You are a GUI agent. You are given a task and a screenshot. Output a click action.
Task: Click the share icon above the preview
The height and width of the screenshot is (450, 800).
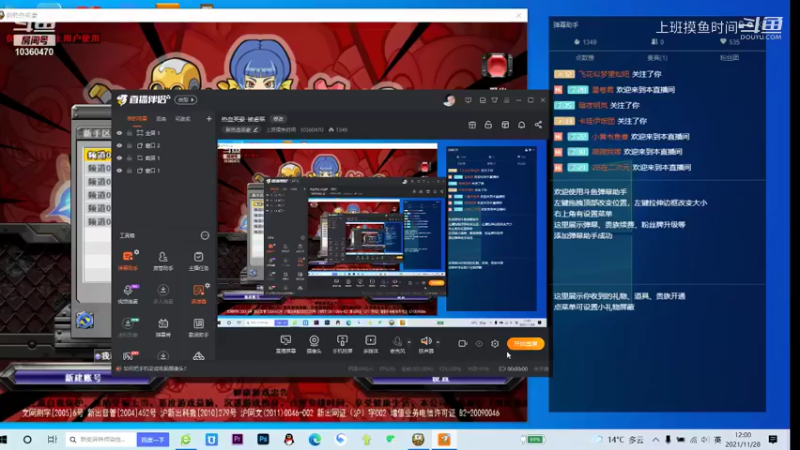pos(538,125)
